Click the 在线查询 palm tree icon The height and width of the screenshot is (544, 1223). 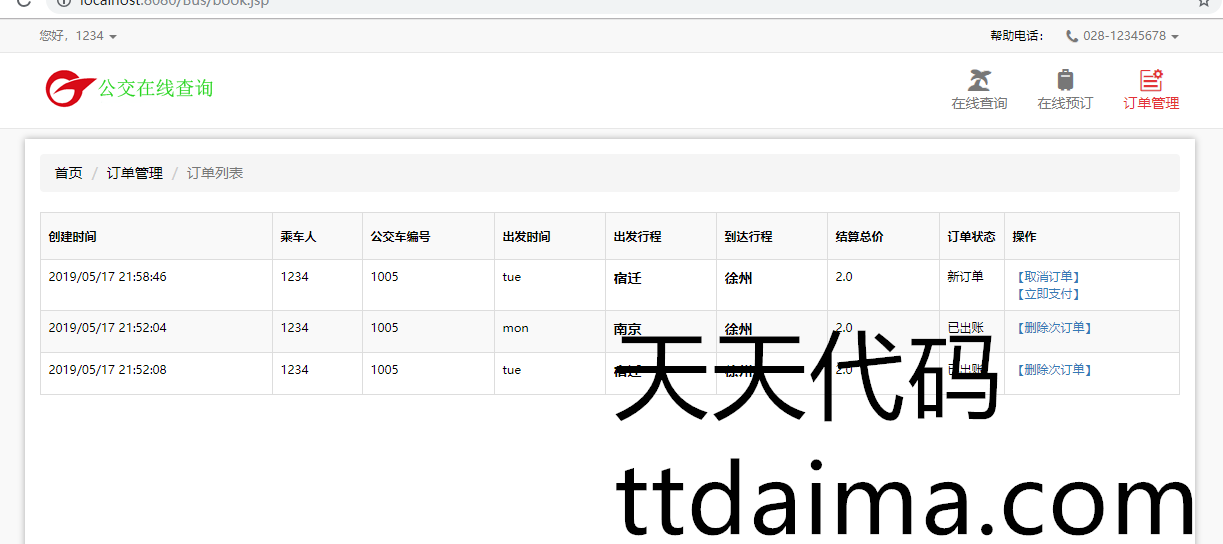coord(979,80)
